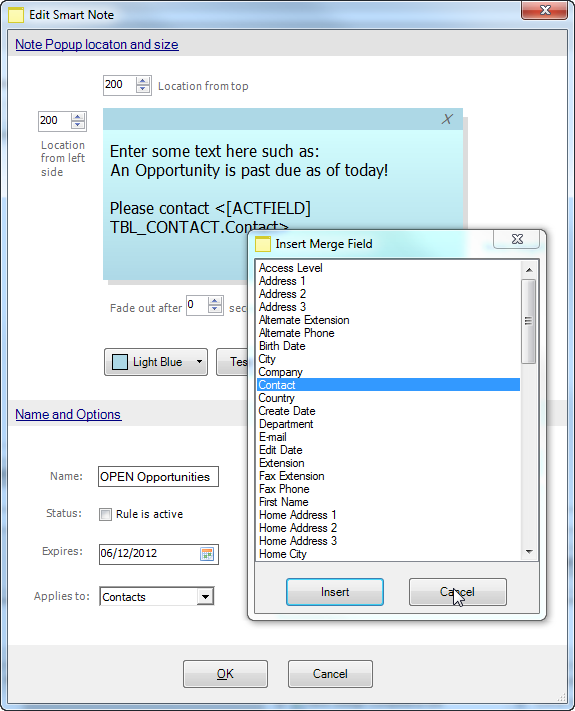Click the Edit Smart Note title icon

pyautogui.click(x=16, y=15)
